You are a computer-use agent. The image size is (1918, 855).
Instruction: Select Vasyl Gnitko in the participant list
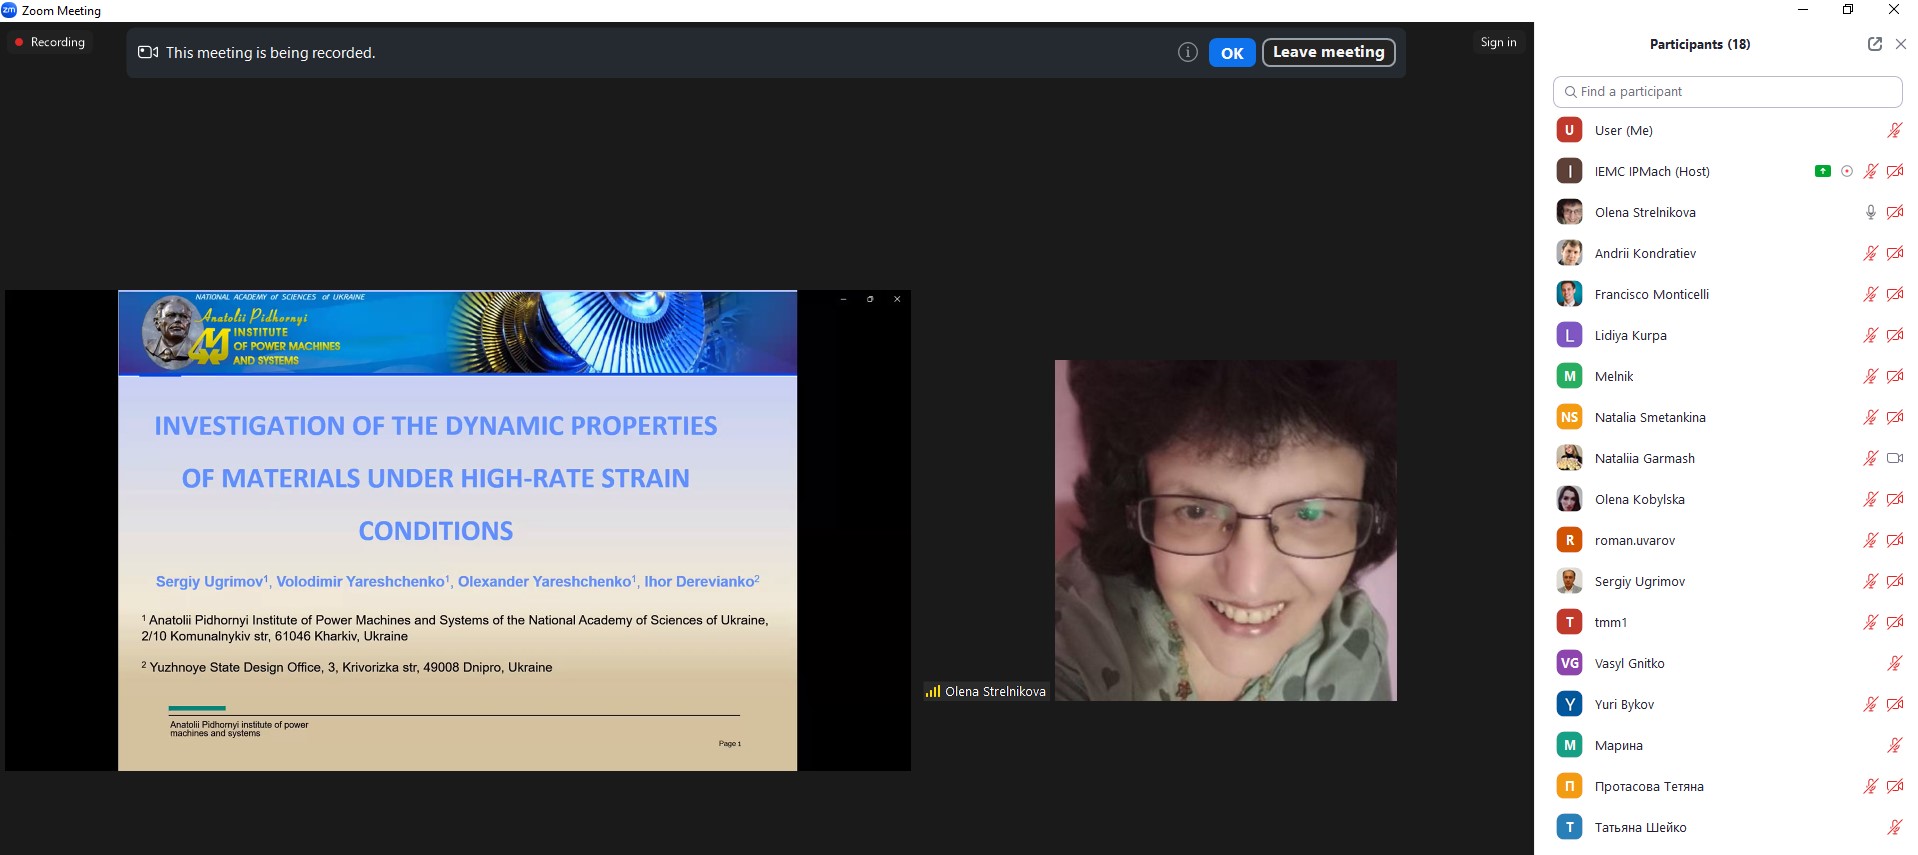point(1629,663)
